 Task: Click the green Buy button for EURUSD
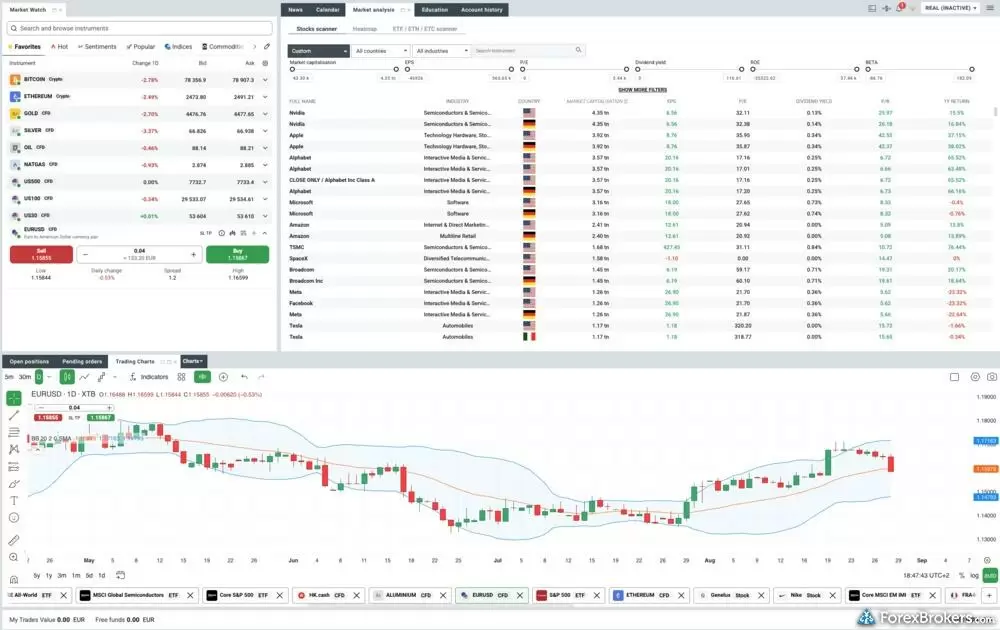pos(237,254)
